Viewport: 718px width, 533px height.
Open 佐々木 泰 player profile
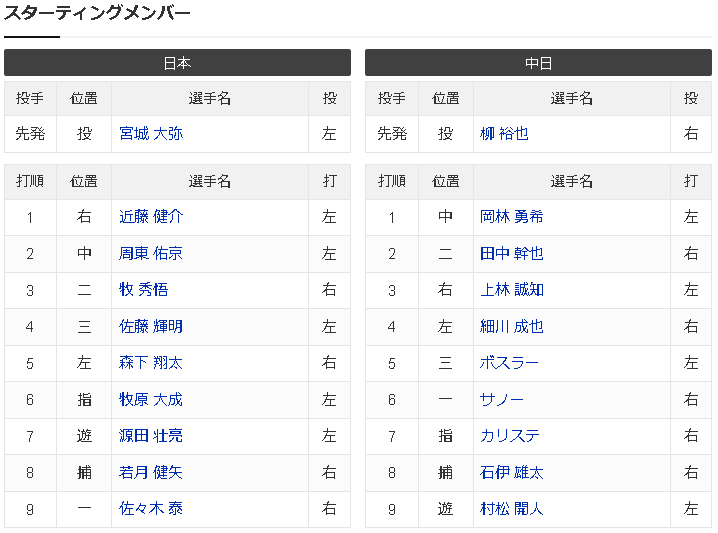click(151, 509)
